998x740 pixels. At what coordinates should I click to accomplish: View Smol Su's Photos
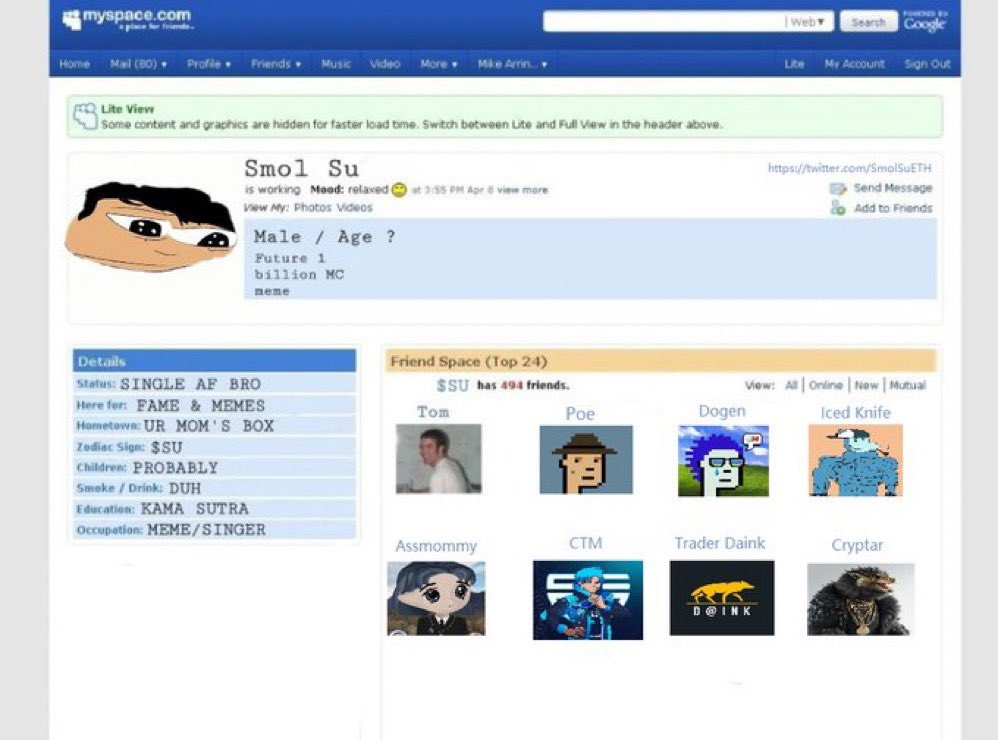click(x=313, y=207)
